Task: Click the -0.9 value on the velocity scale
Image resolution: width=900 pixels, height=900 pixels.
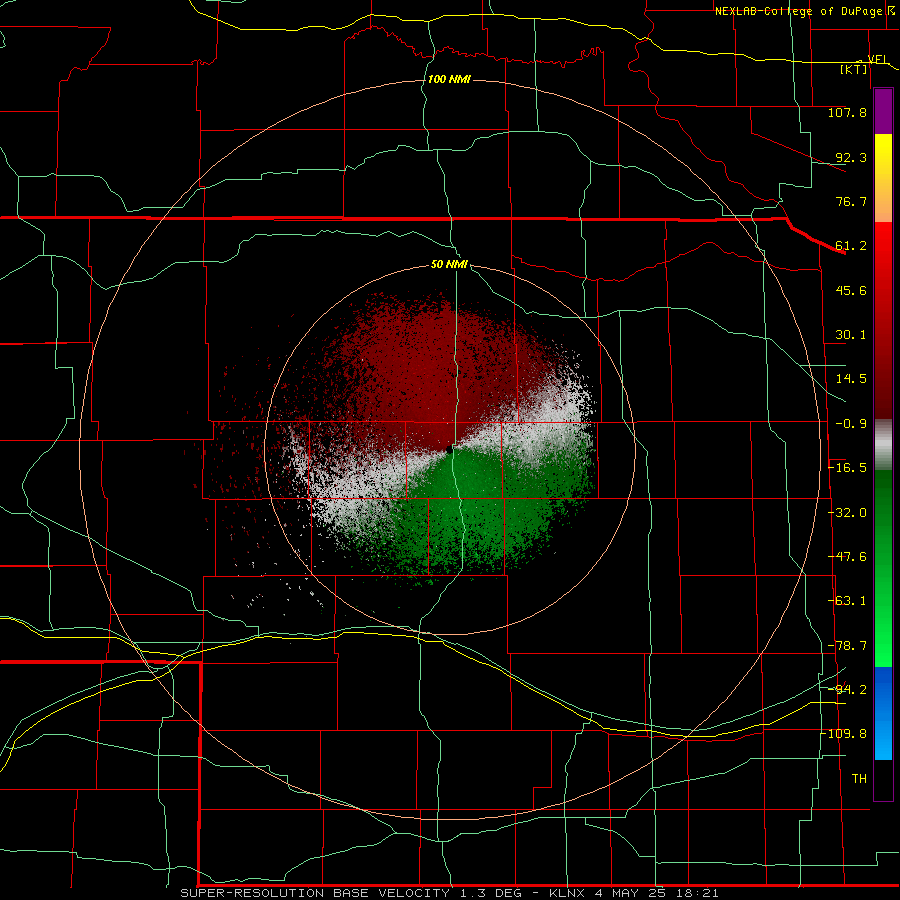Action: [x=851, y=424]
